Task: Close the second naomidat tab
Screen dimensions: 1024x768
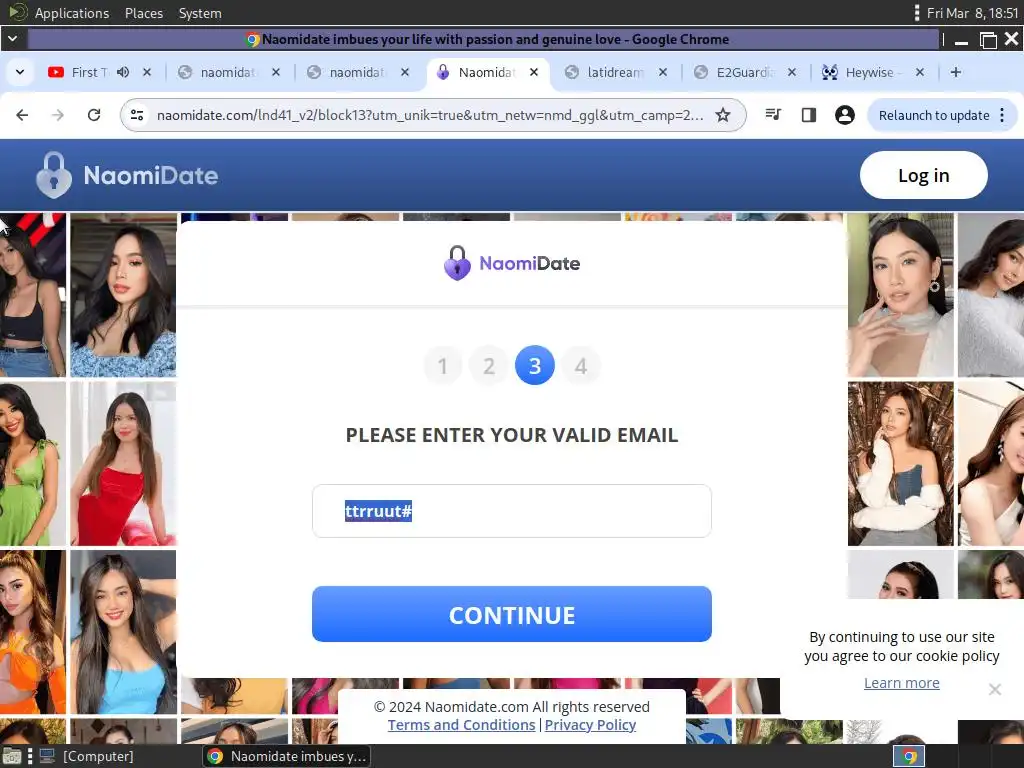Action: tap(405, 72)
